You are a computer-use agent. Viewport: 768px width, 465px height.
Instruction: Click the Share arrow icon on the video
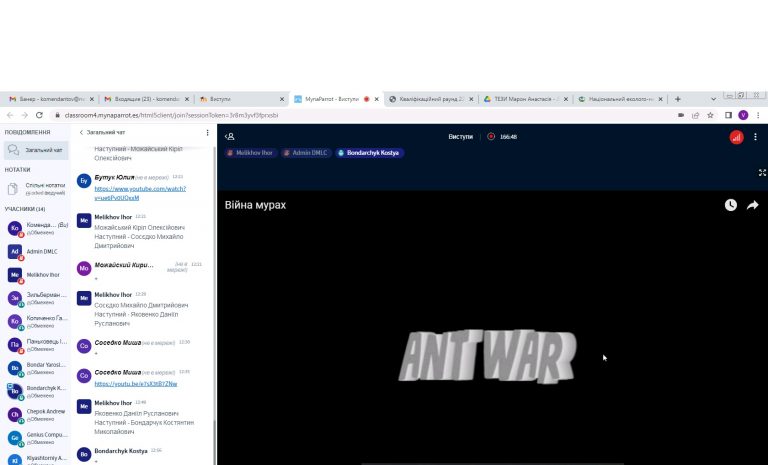pos(753,205)
